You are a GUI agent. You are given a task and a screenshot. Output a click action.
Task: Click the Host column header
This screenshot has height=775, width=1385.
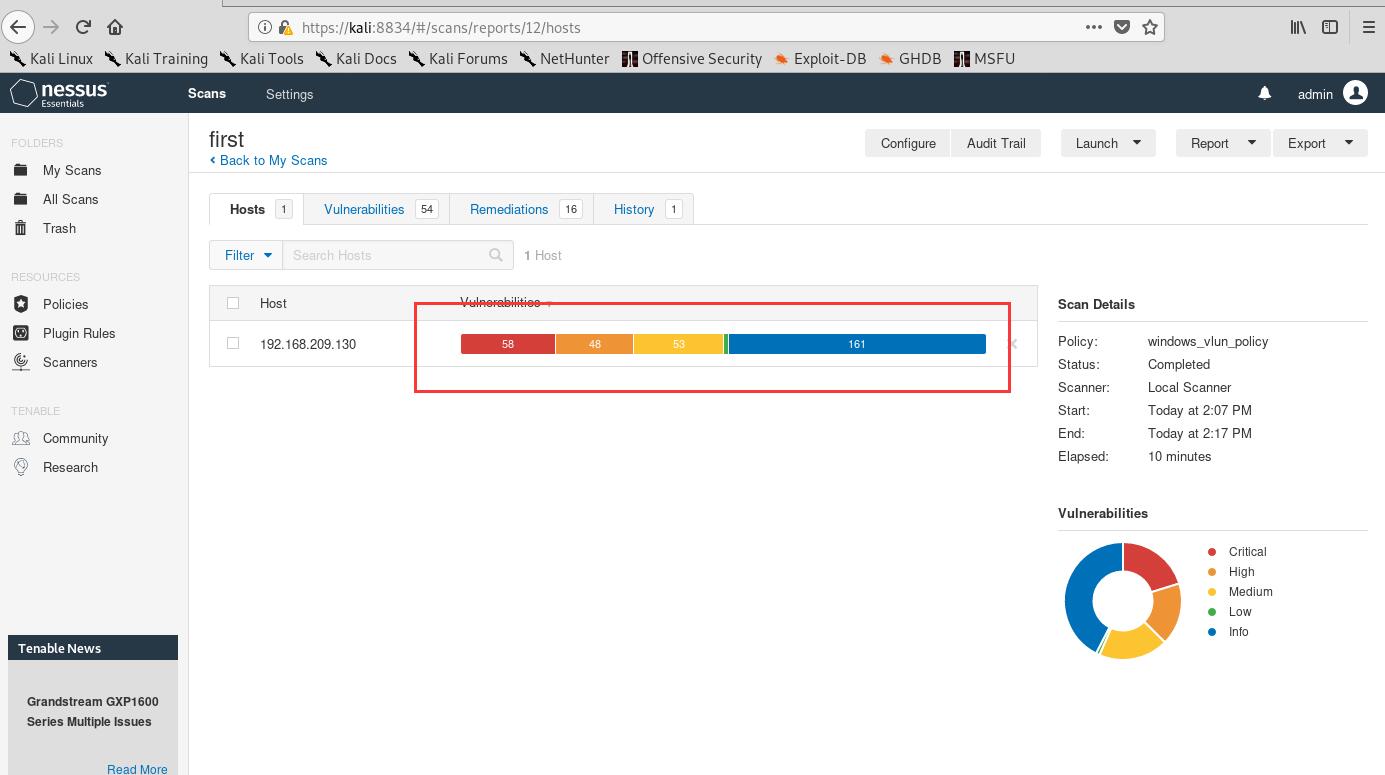tap(273, 303)
